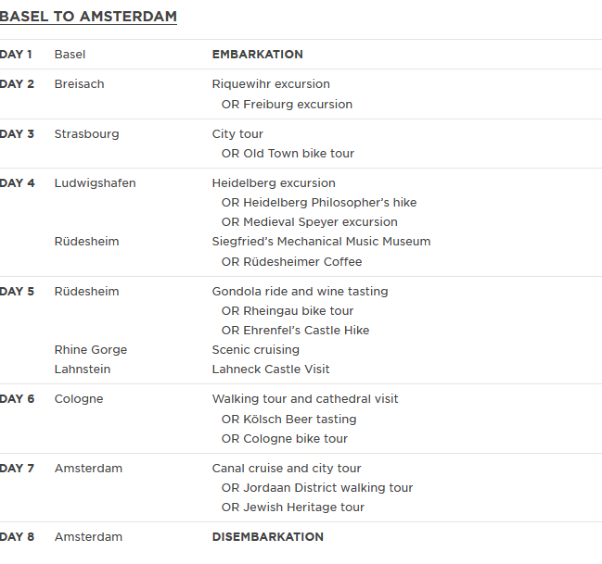
Task: Open Siegfried's Mechanical Music Museum
Action: click(x=321, y=241)
